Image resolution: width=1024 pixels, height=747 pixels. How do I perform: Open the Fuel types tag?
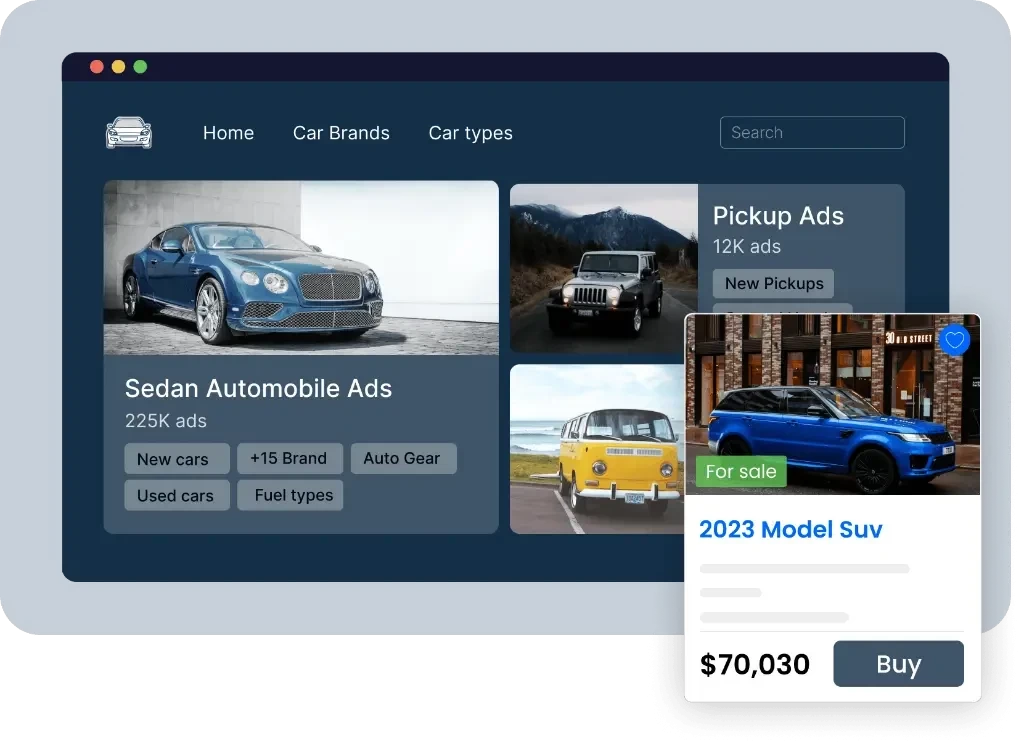[x=291, y=495]
